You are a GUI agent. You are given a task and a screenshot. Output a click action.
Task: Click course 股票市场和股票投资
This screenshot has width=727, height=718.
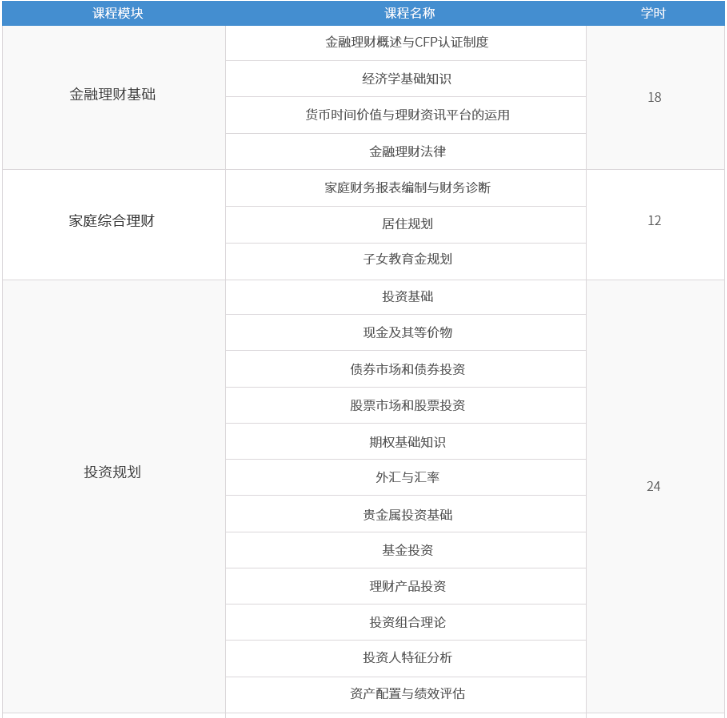coord(407,405)
